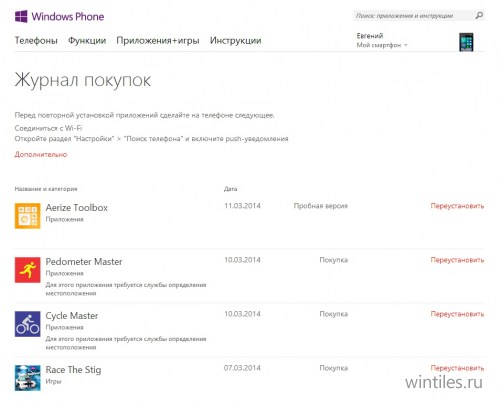Open the Race The Stig title
Image resolution: width=500 pixels, height=405 pixels.
[73, 370]
